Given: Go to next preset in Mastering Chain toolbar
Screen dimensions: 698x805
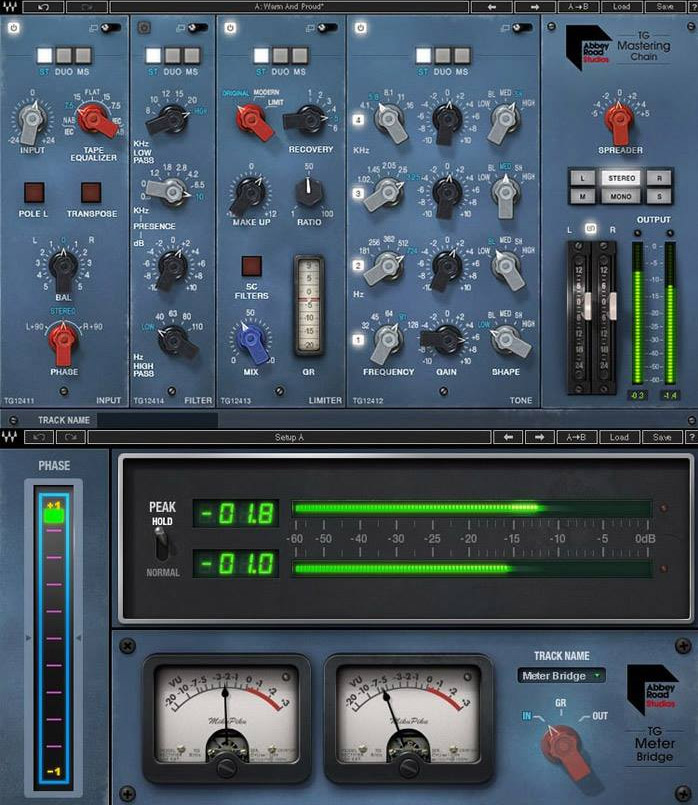Looking at the screenshot, I should point(535,7).
